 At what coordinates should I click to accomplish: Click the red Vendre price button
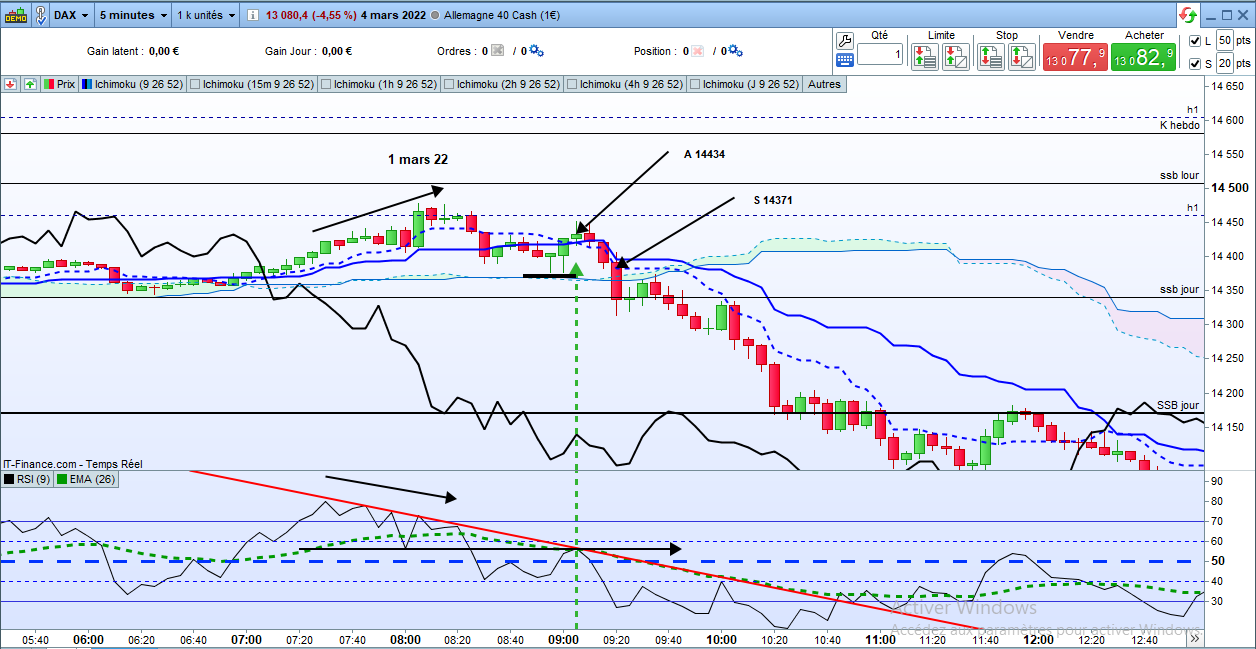(x=1074, y=57)
